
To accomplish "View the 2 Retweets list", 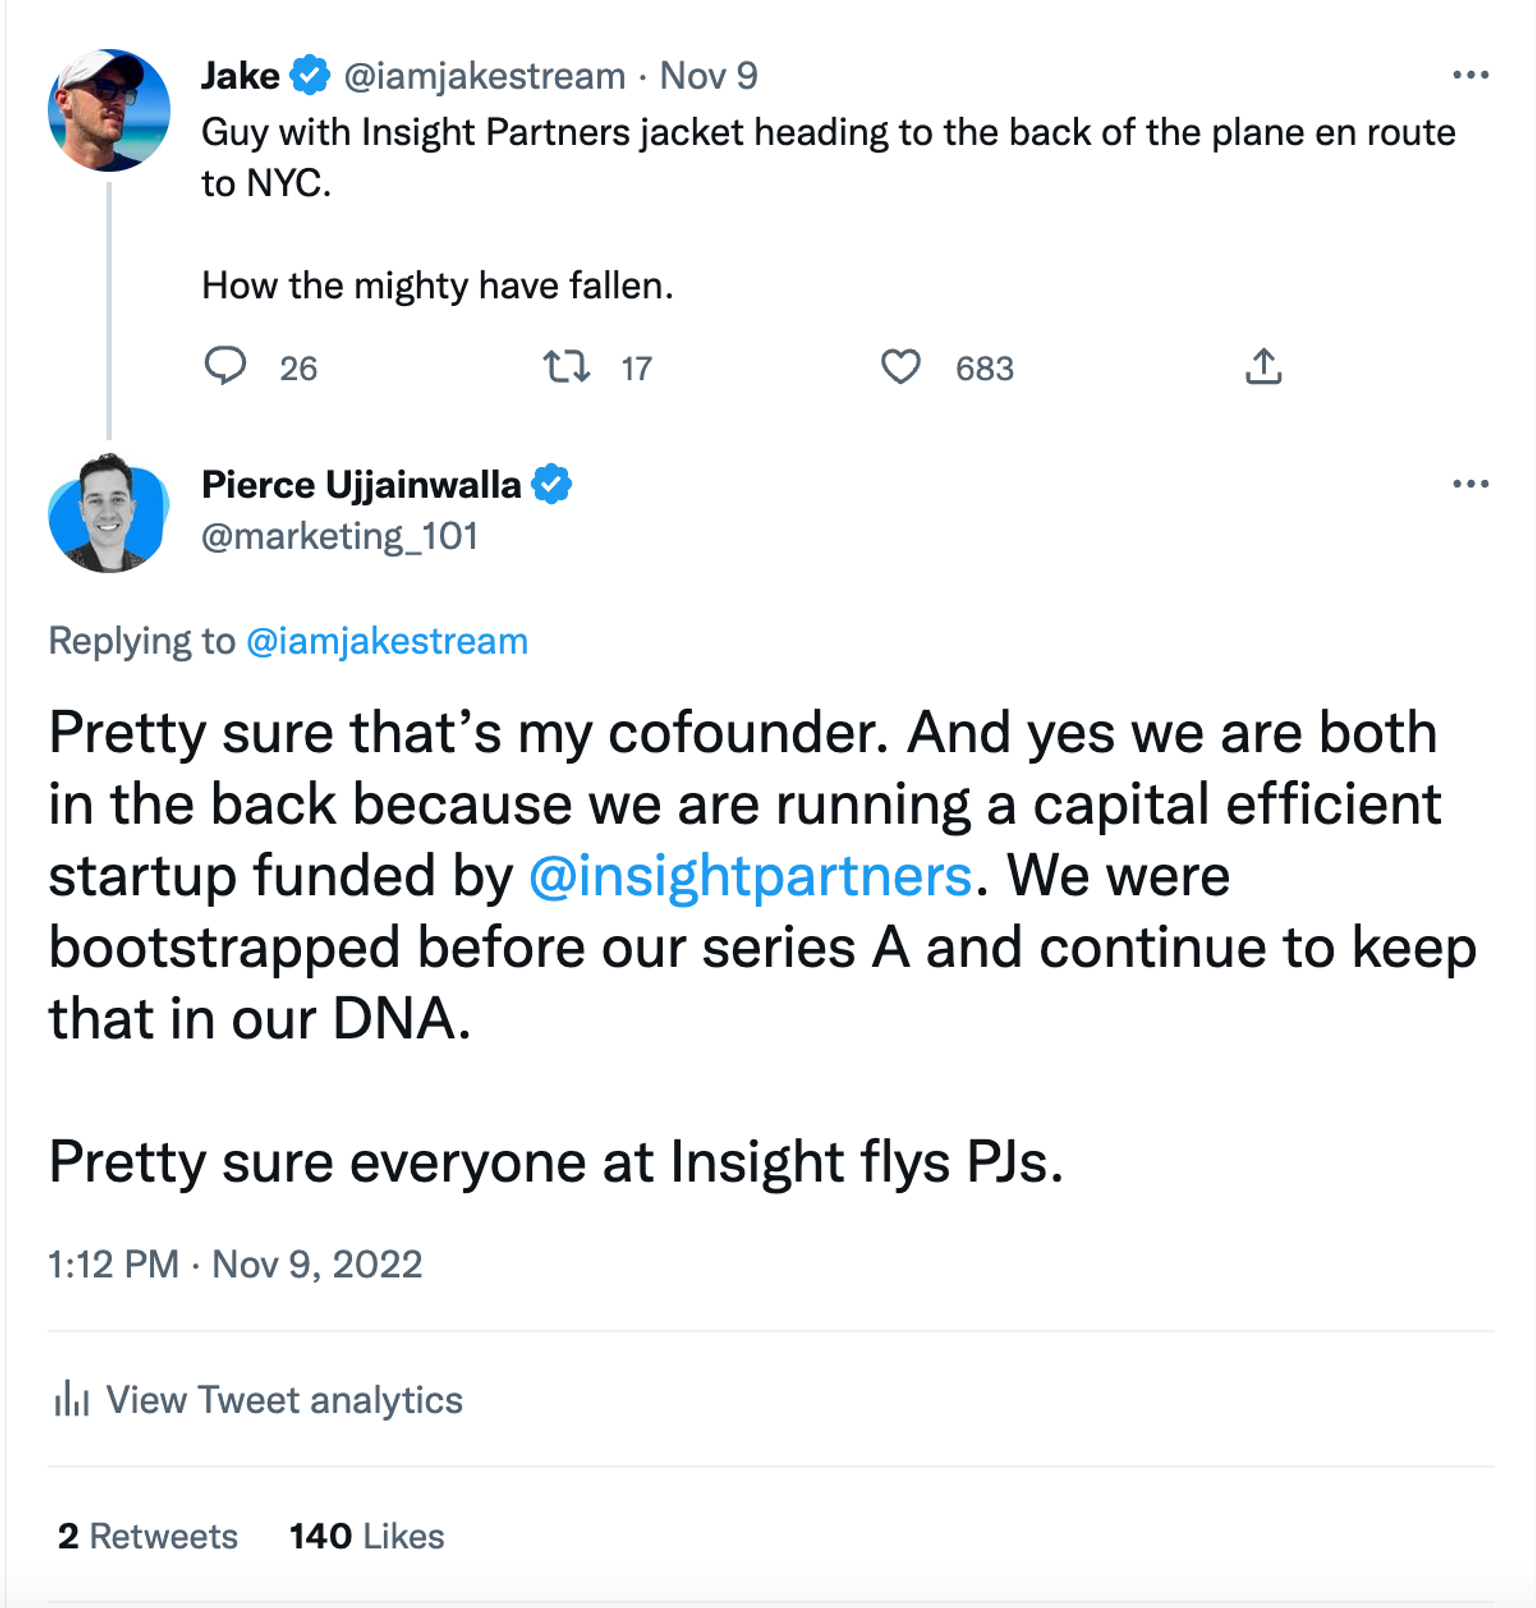I will pyautogui.click(x=148, y=1536).
